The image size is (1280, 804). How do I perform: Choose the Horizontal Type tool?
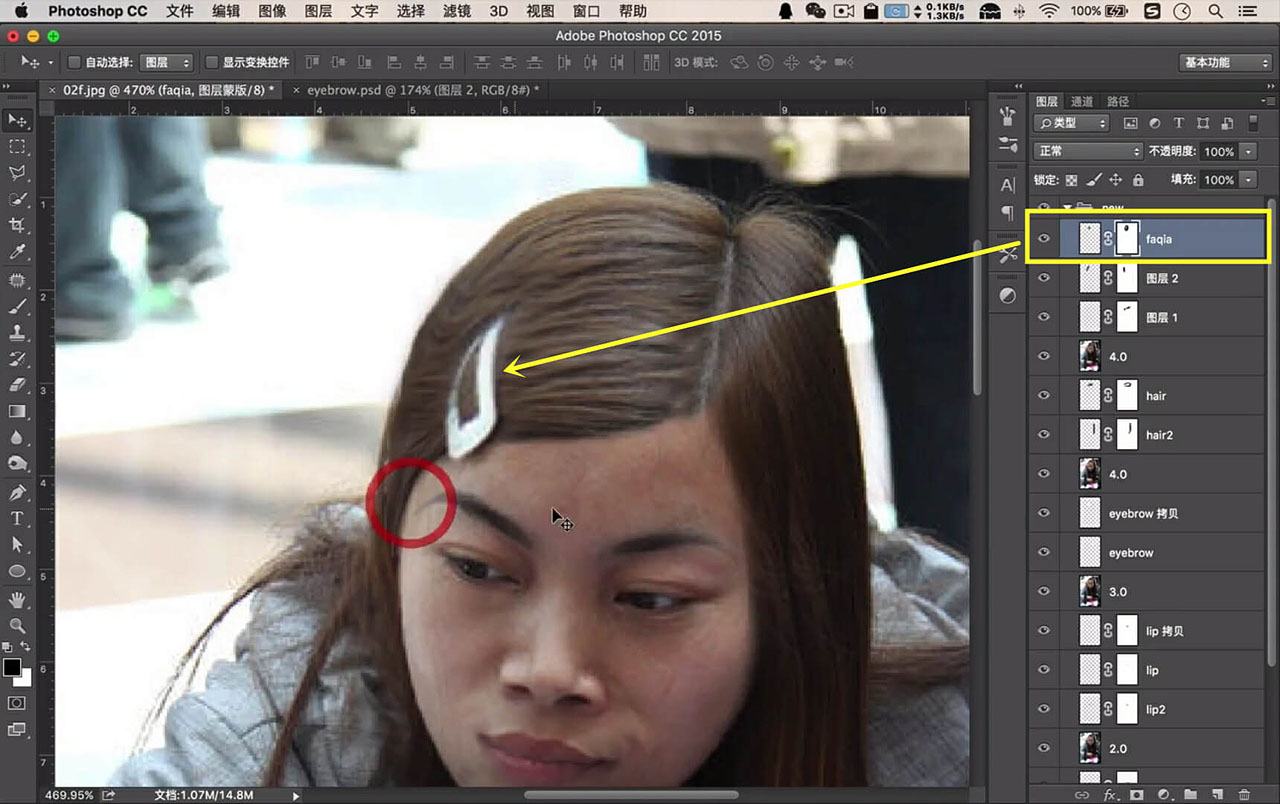coord(17,518)
